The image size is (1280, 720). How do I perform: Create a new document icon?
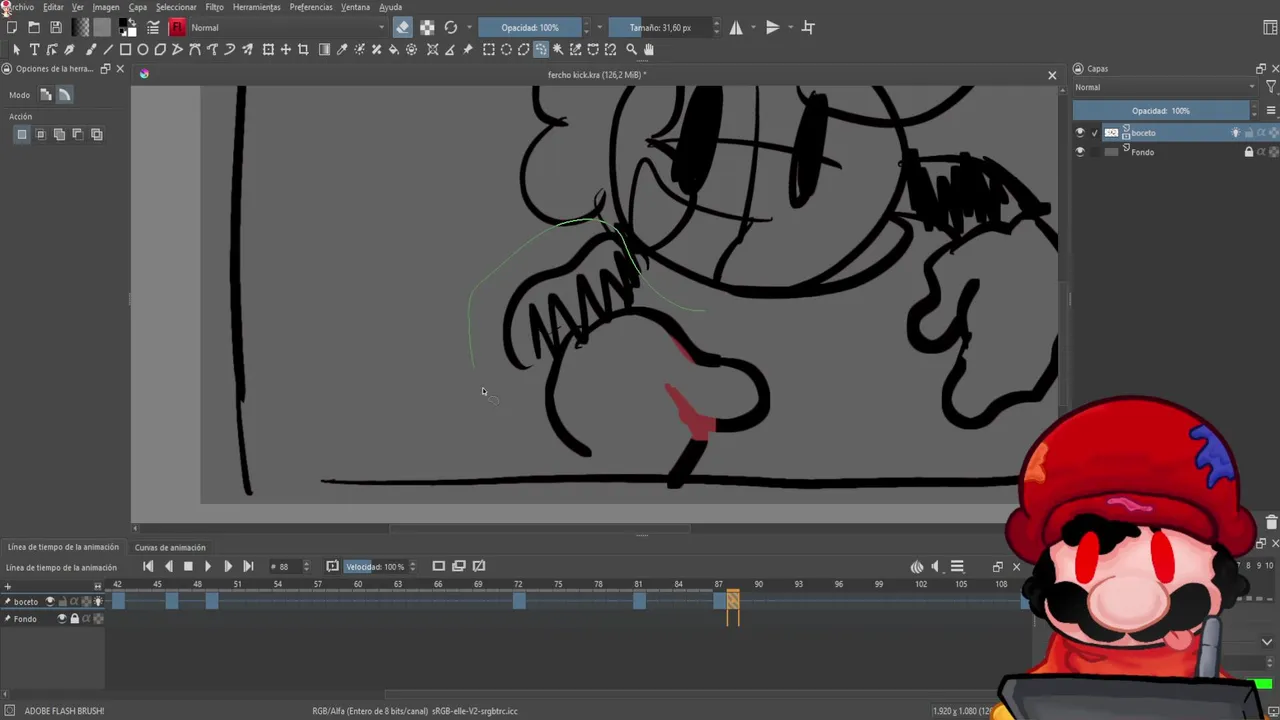(12, 28)
